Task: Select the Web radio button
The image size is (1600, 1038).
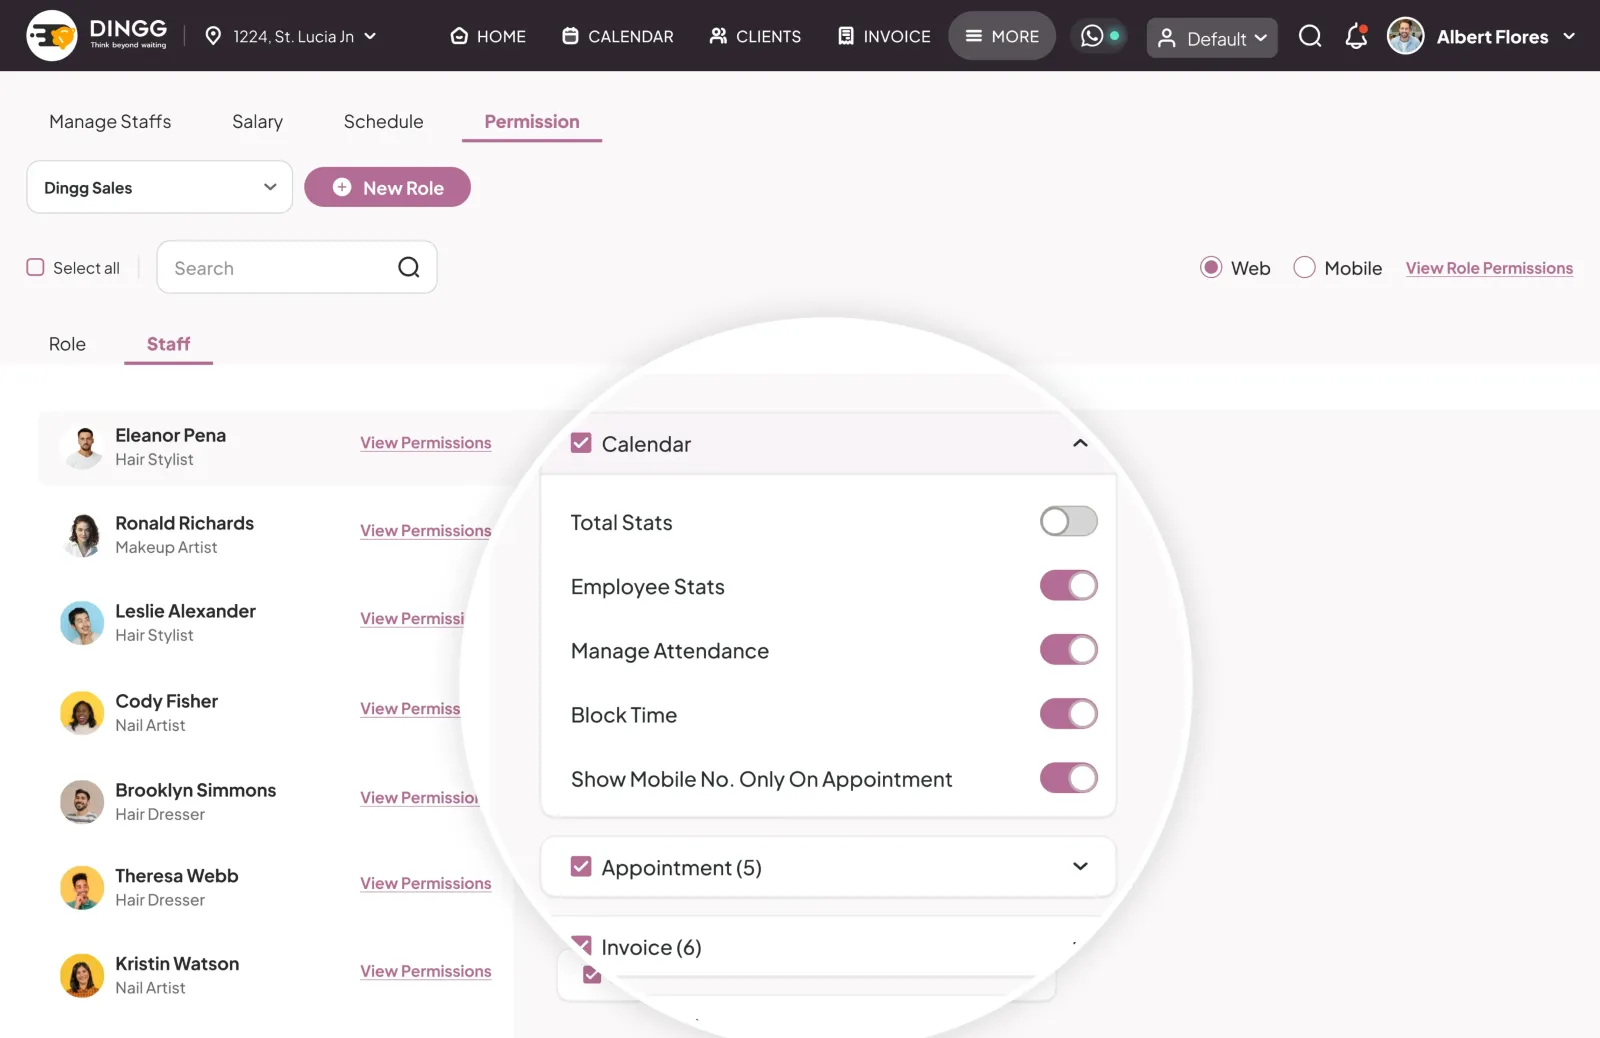Action: pos(1211,267)
